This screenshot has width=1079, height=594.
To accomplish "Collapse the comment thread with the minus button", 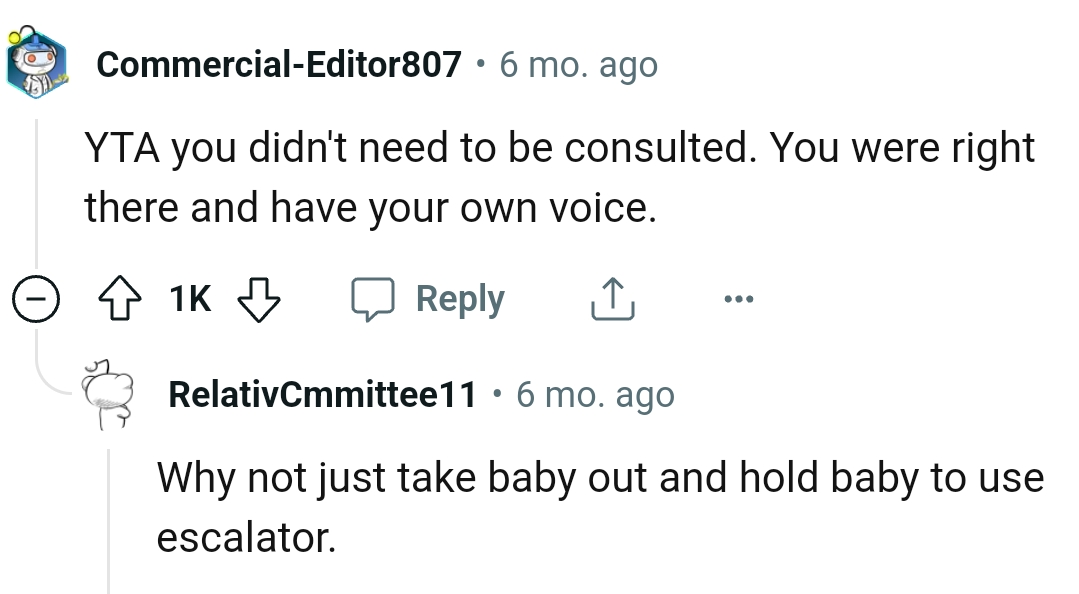I will (35, 297).
